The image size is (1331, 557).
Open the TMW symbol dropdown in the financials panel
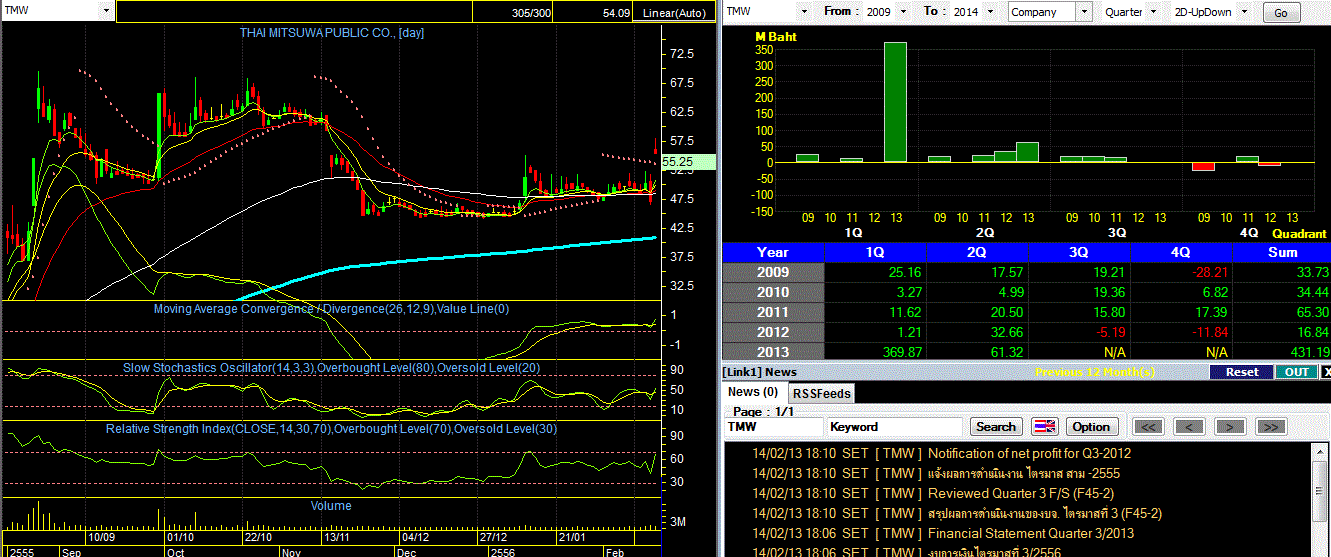click(x=803, y=12)
